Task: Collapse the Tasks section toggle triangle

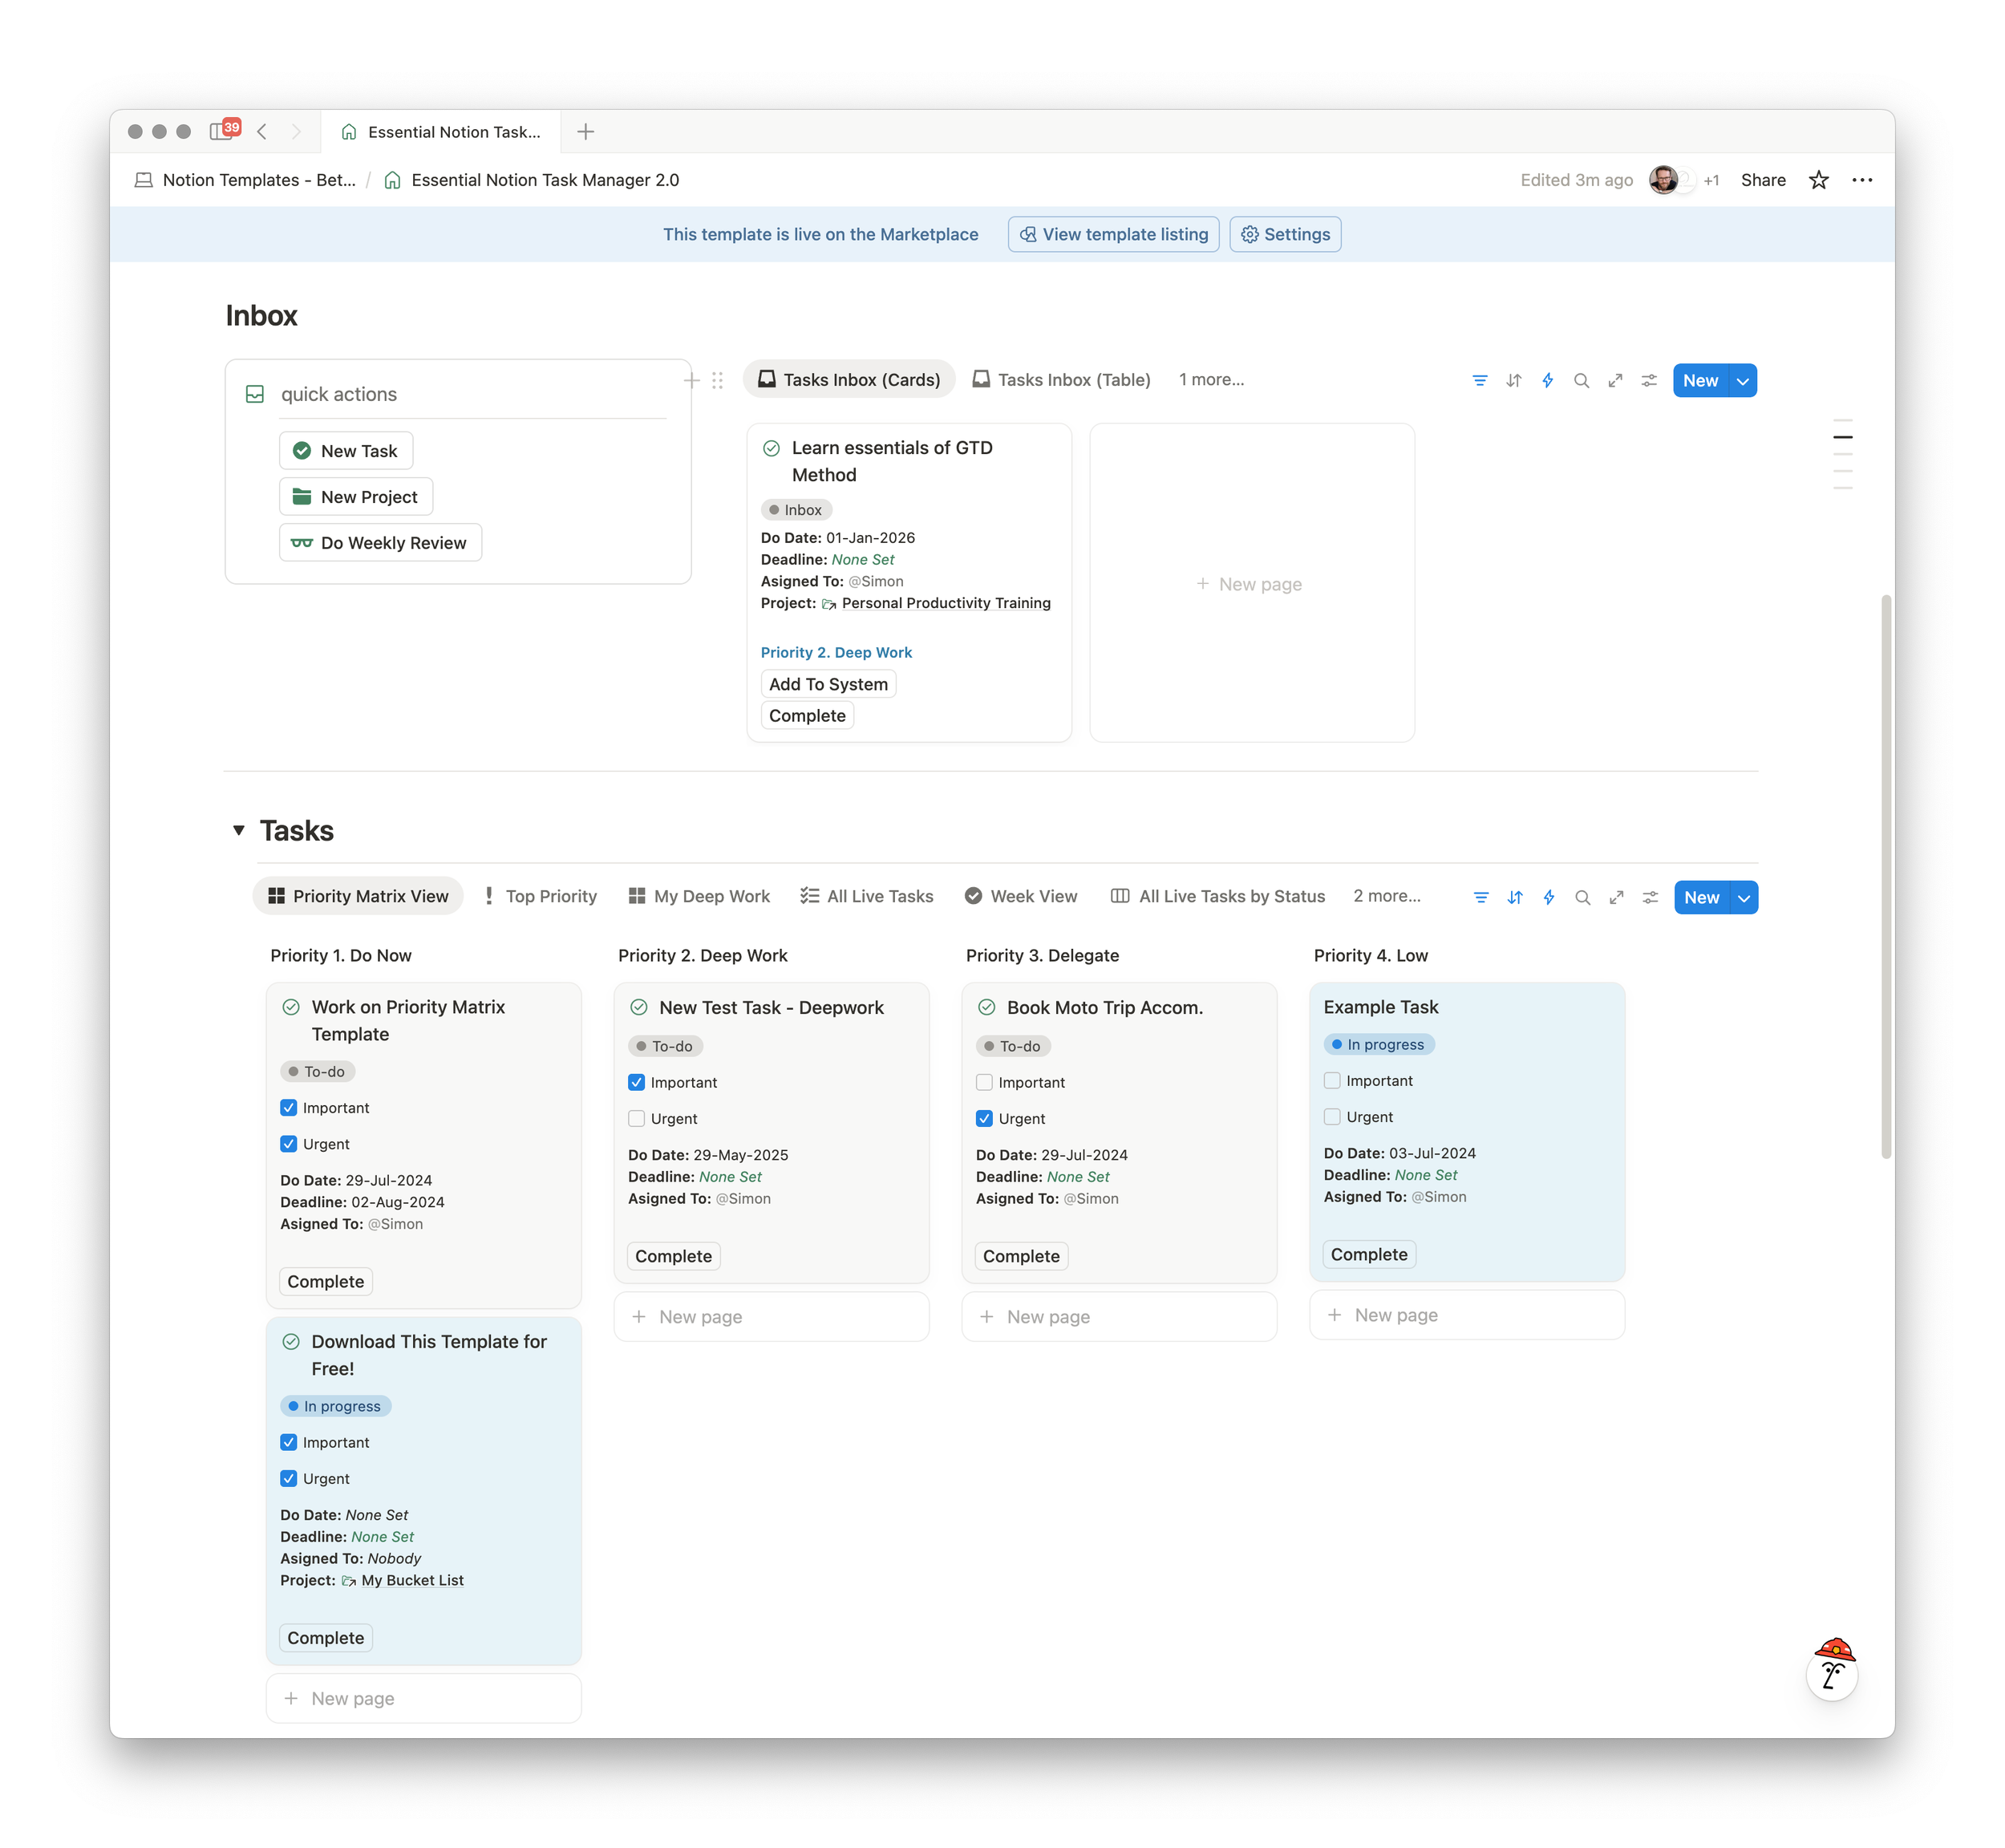Action: click(239, 830)
